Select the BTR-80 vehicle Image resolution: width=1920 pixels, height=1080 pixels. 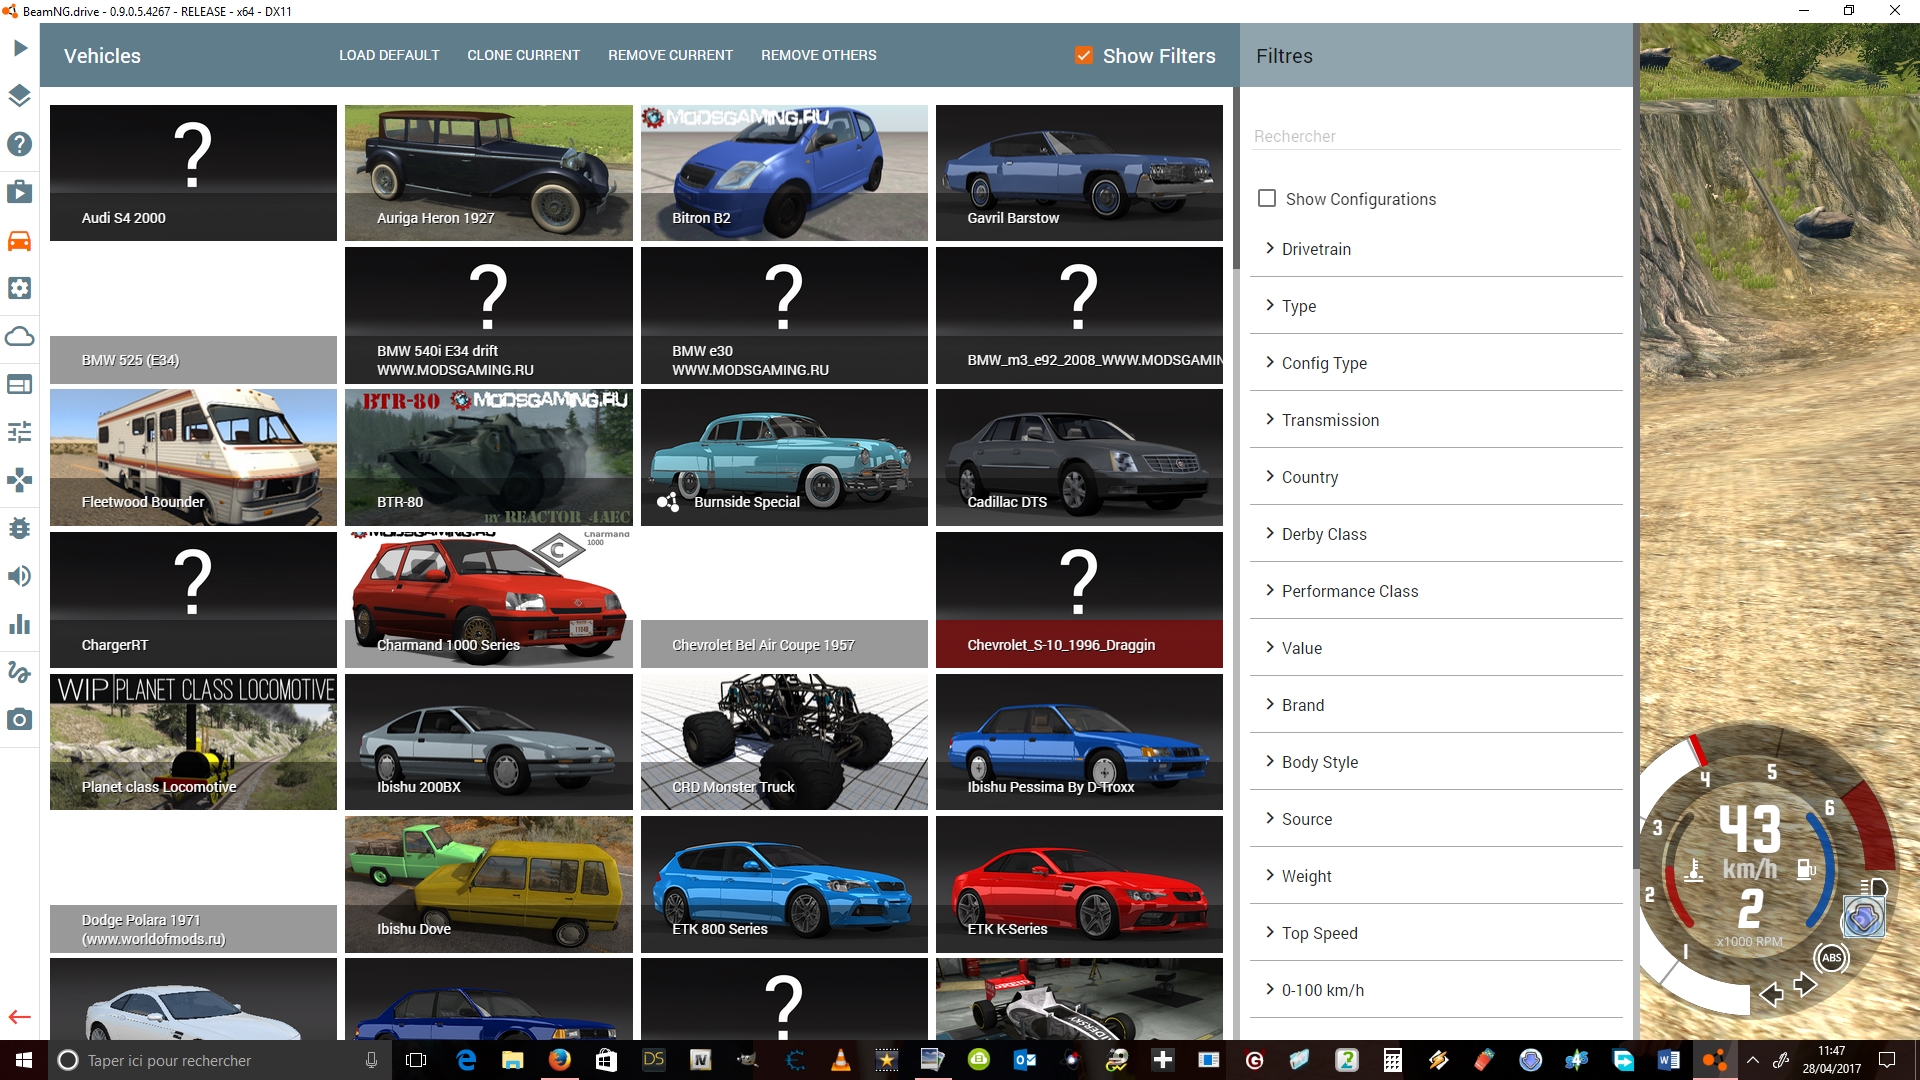488,457
